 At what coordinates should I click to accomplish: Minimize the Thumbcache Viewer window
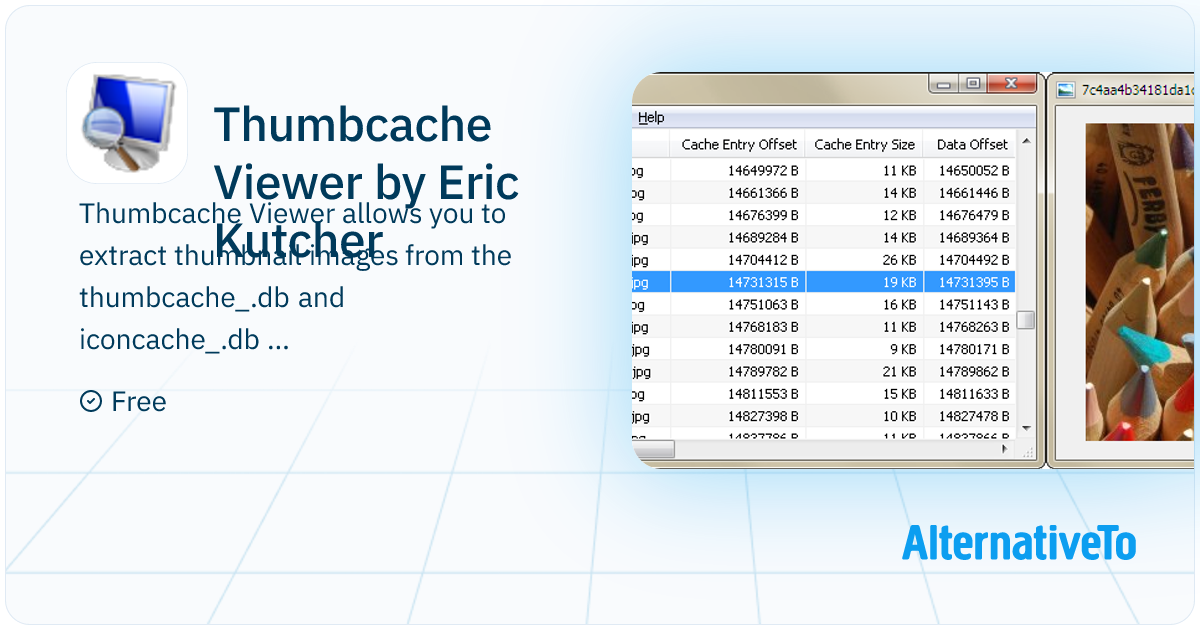(942, 84)
